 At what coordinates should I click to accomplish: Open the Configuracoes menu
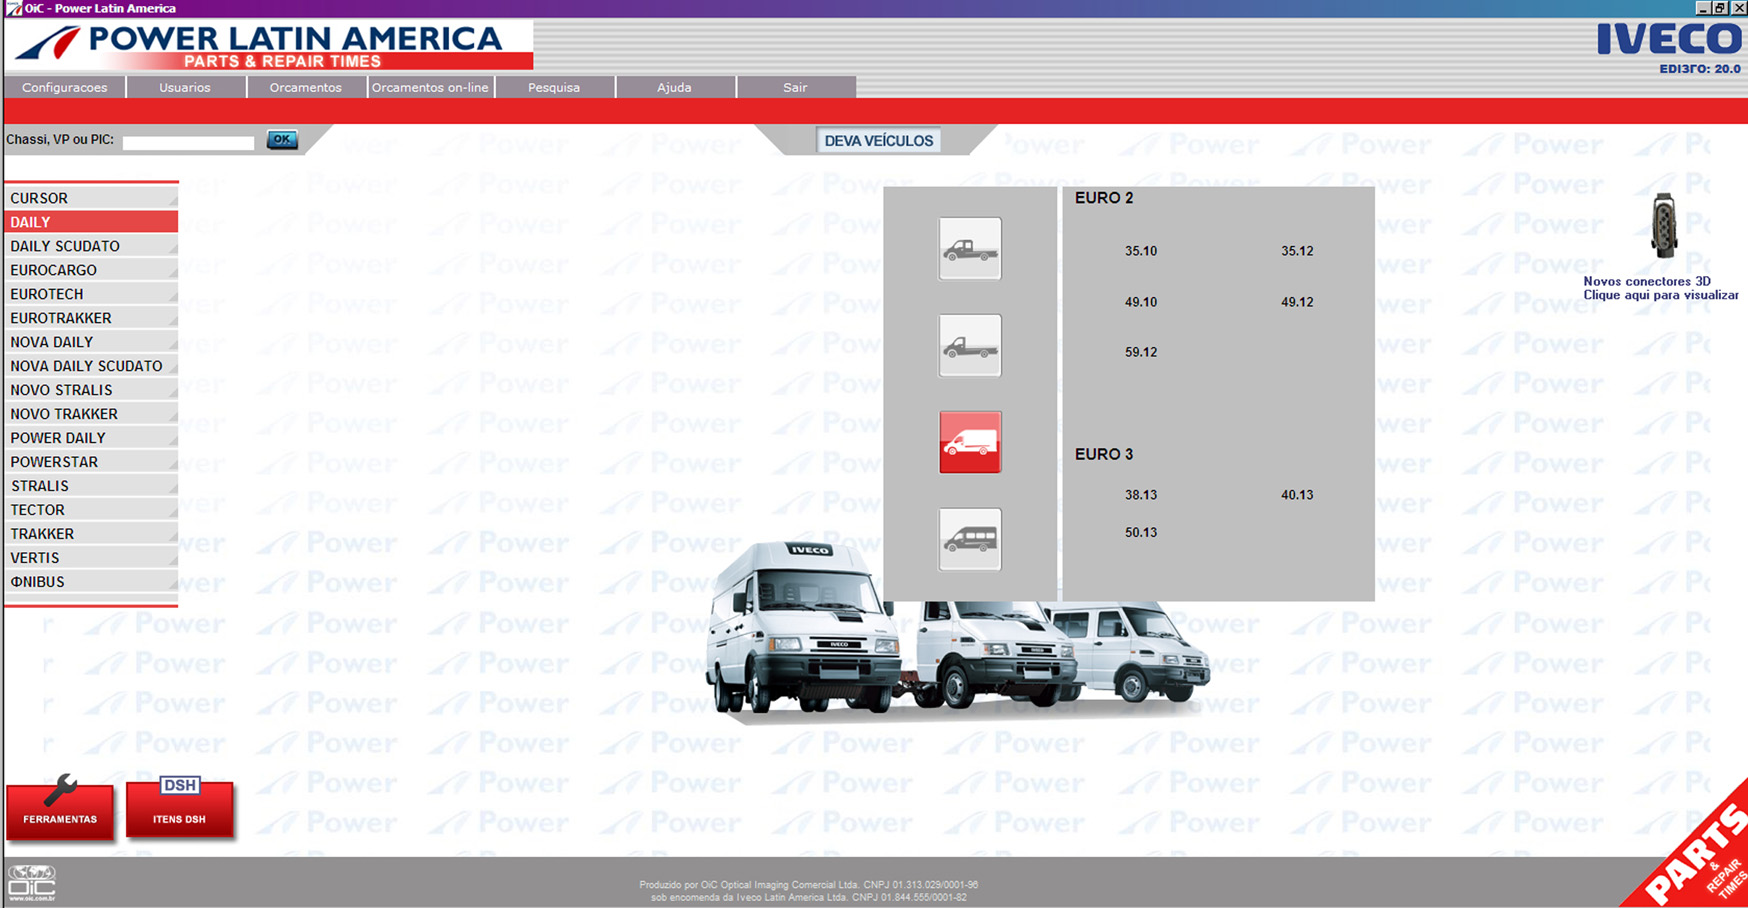65,88
